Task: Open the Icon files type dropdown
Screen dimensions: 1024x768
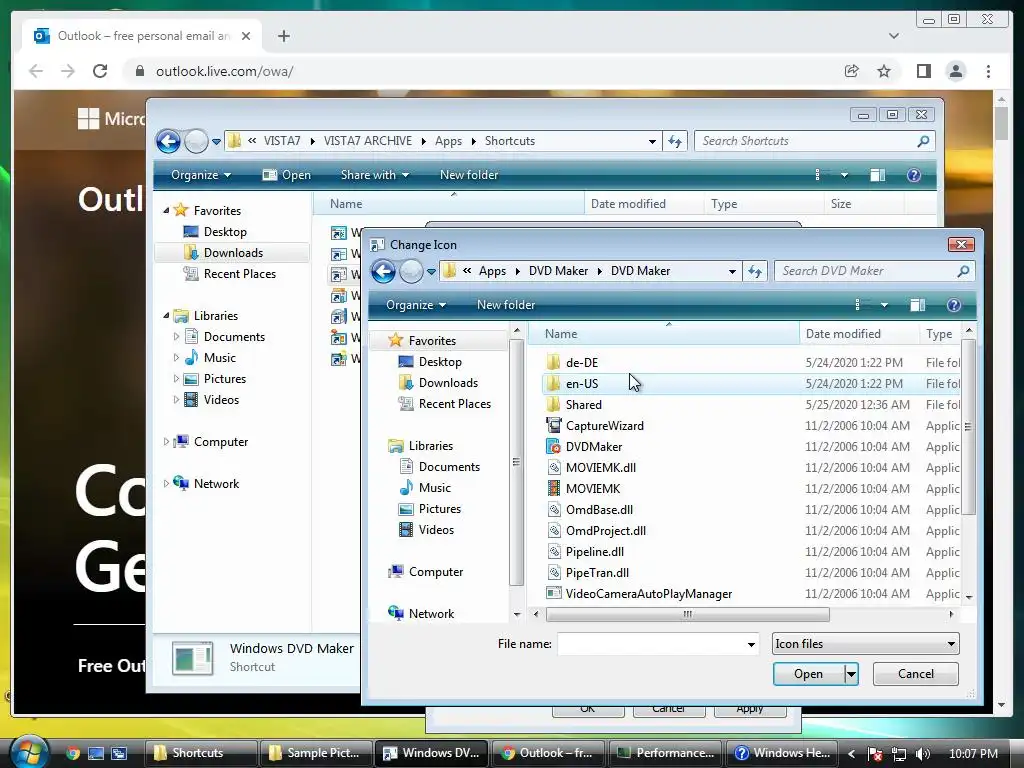Action: pyautogui.click(x=865, y=644)
